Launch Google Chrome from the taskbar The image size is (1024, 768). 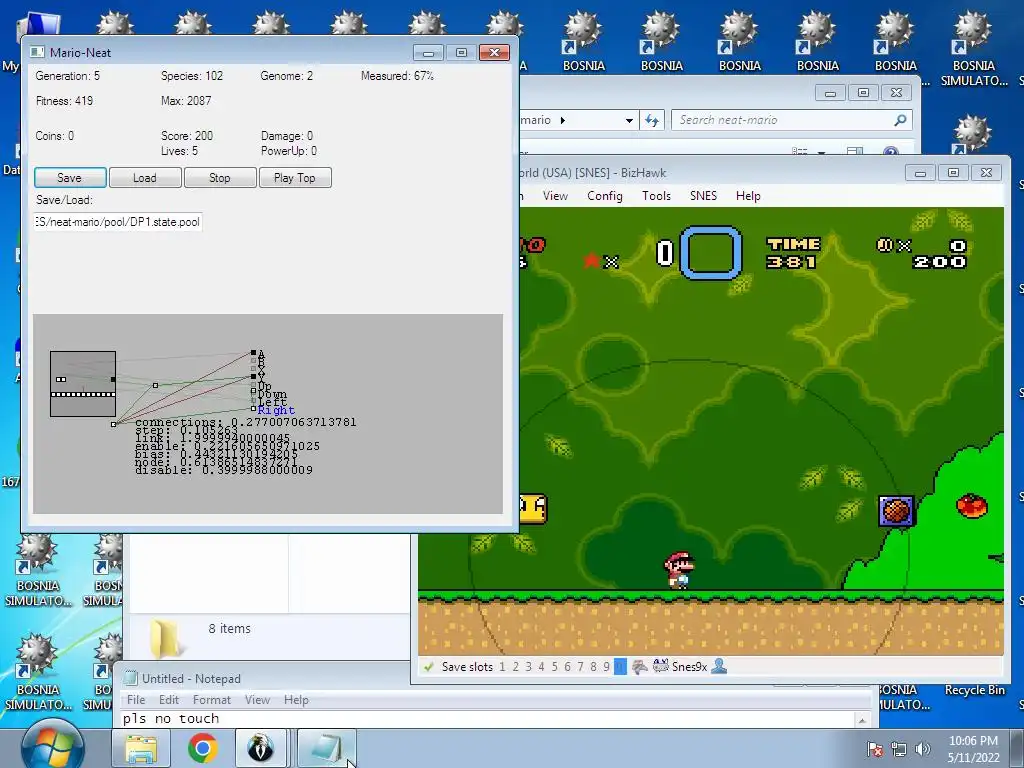point(202,748)
